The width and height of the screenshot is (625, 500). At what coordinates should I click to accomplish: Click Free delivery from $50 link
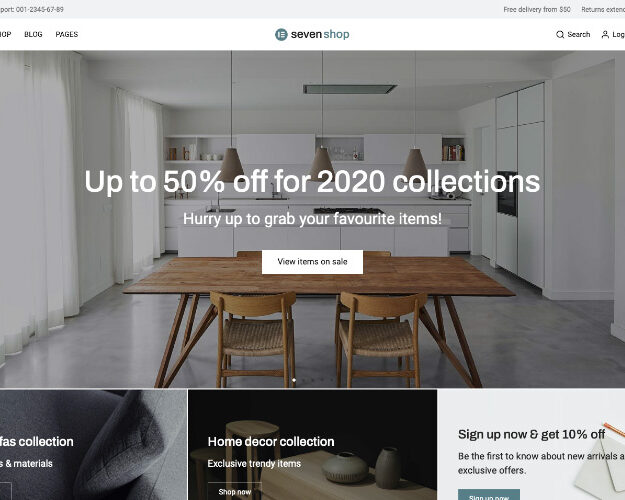(537, 9)
